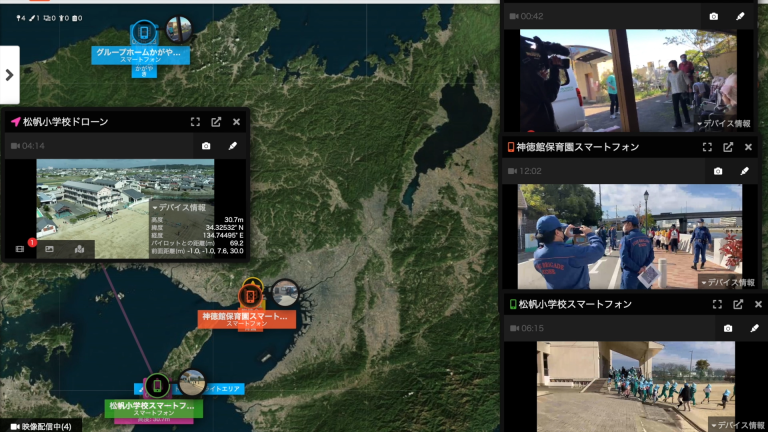
Task: Click orange 神徳館保育園 smartphone map marker
Action: (x=249, y=296)
